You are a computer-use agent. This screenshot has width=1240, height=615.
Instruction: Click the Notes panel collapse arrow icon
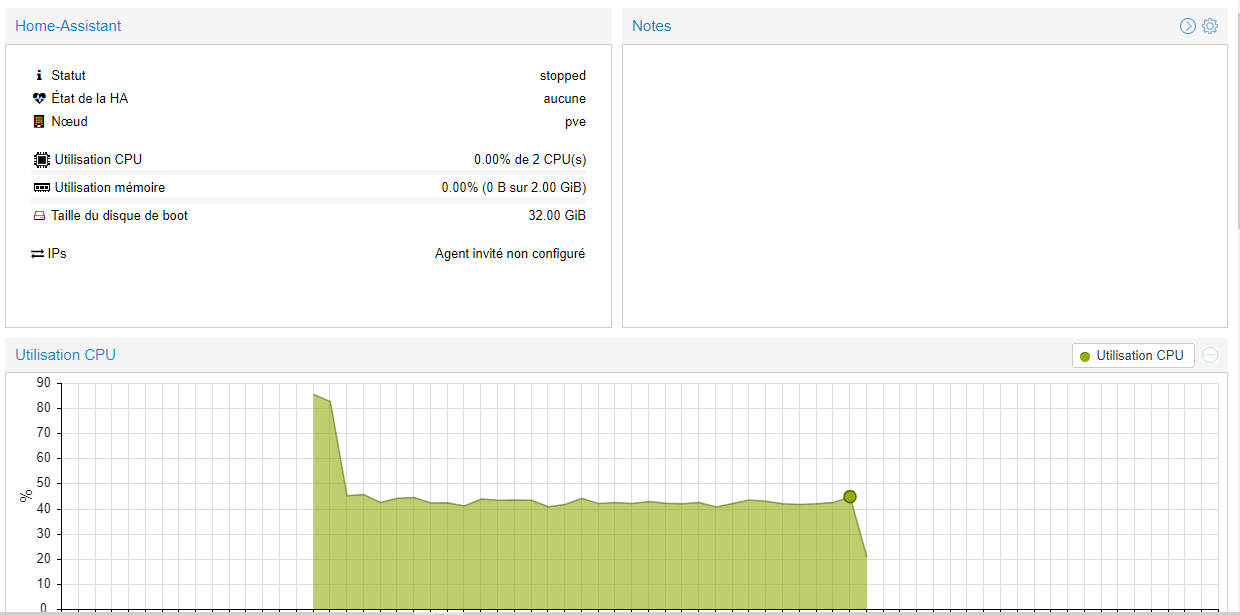(x=1188, y=26)
